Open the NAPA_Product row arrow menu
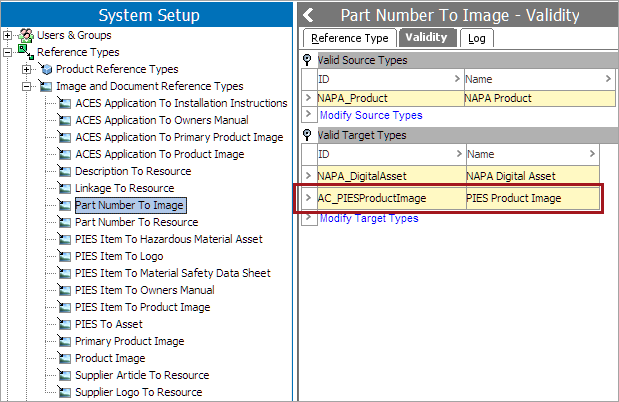Image resolution: width=619 pixels, height=402 pixels. [309, 98]
